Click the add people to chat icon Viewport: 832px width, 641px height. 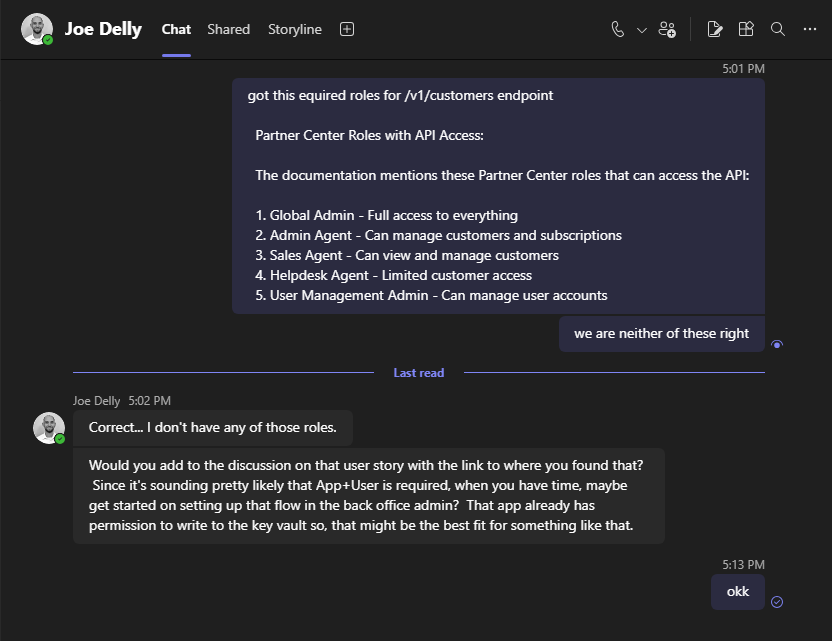coord(668,29)
